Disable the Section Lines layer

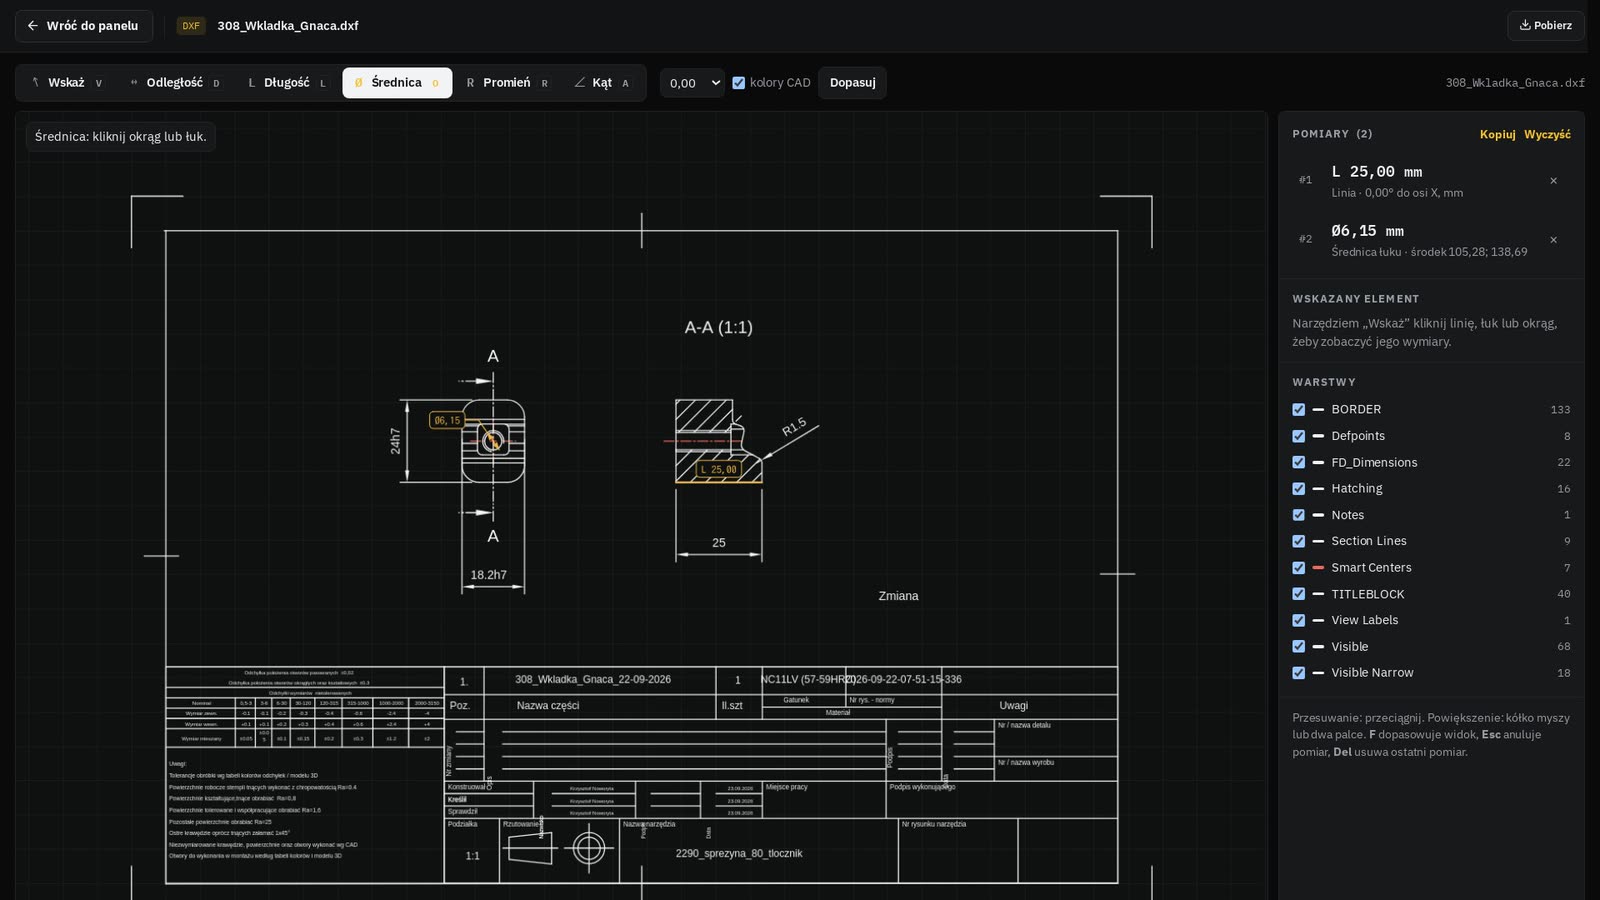coord(1299,541)
